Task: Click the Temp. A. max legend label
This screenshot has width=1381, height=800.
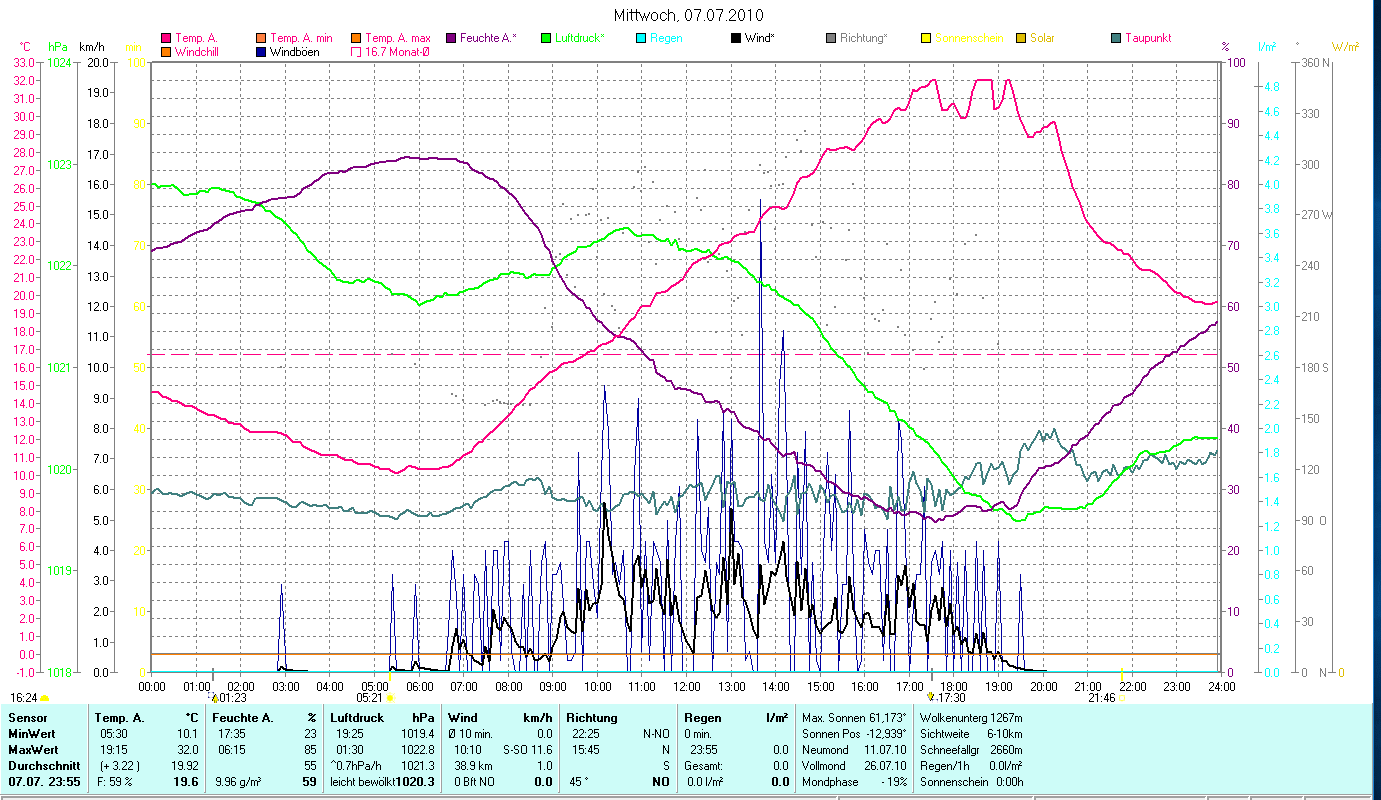Action: (397, 38)
